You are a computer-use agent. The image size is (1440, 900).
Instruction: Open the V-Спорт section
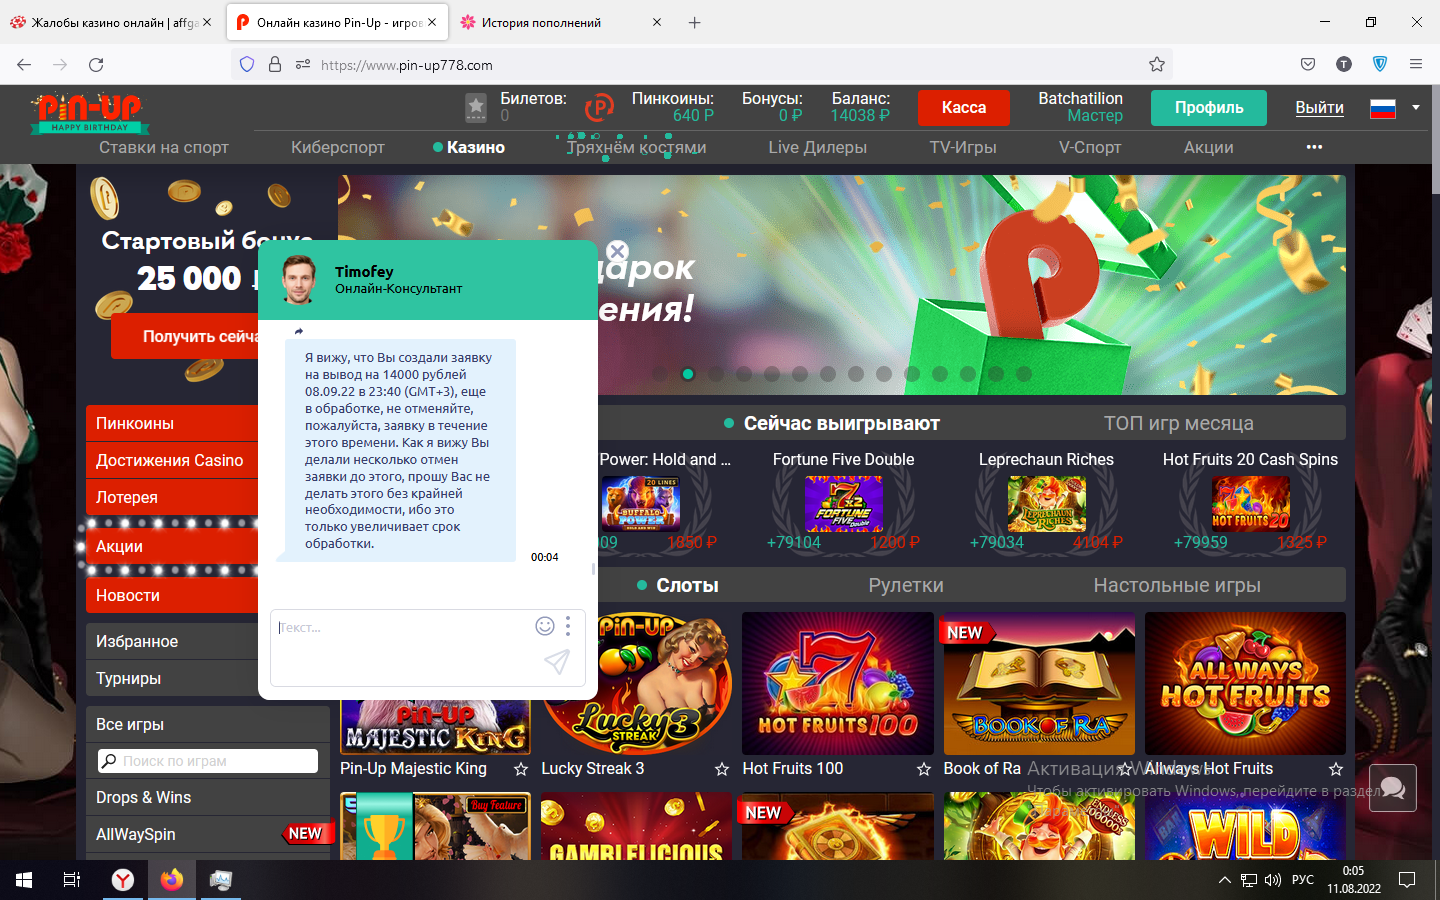[1090, 147]
